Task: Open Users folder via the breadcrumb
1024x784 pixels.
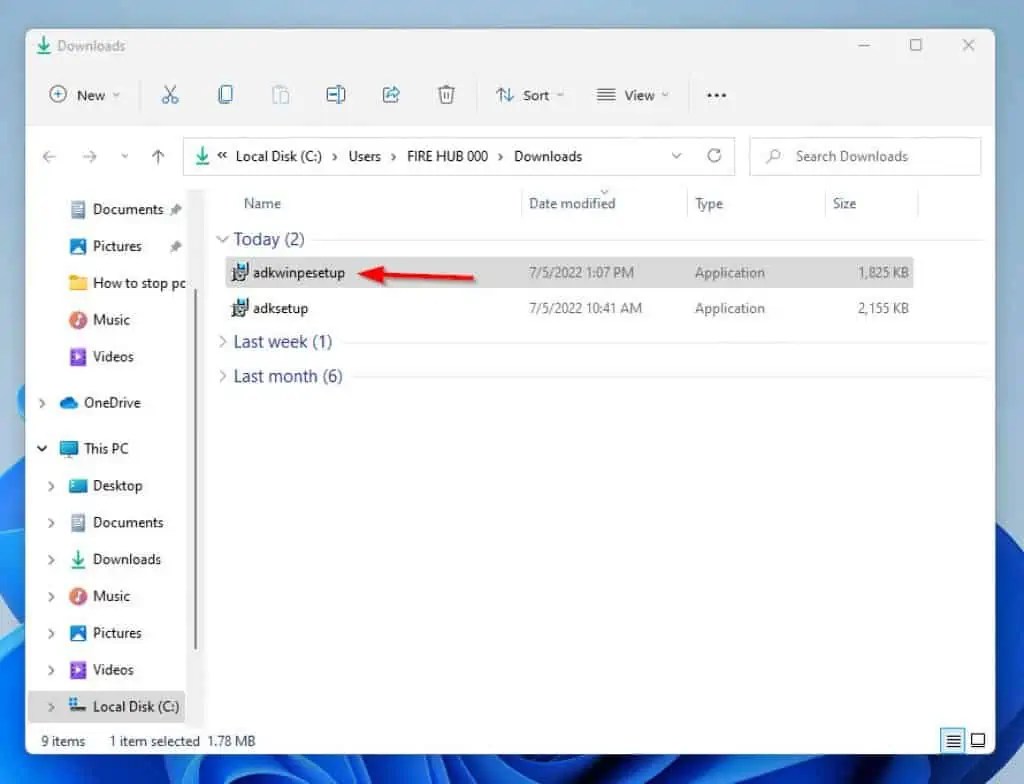Action: click(364, 156)
